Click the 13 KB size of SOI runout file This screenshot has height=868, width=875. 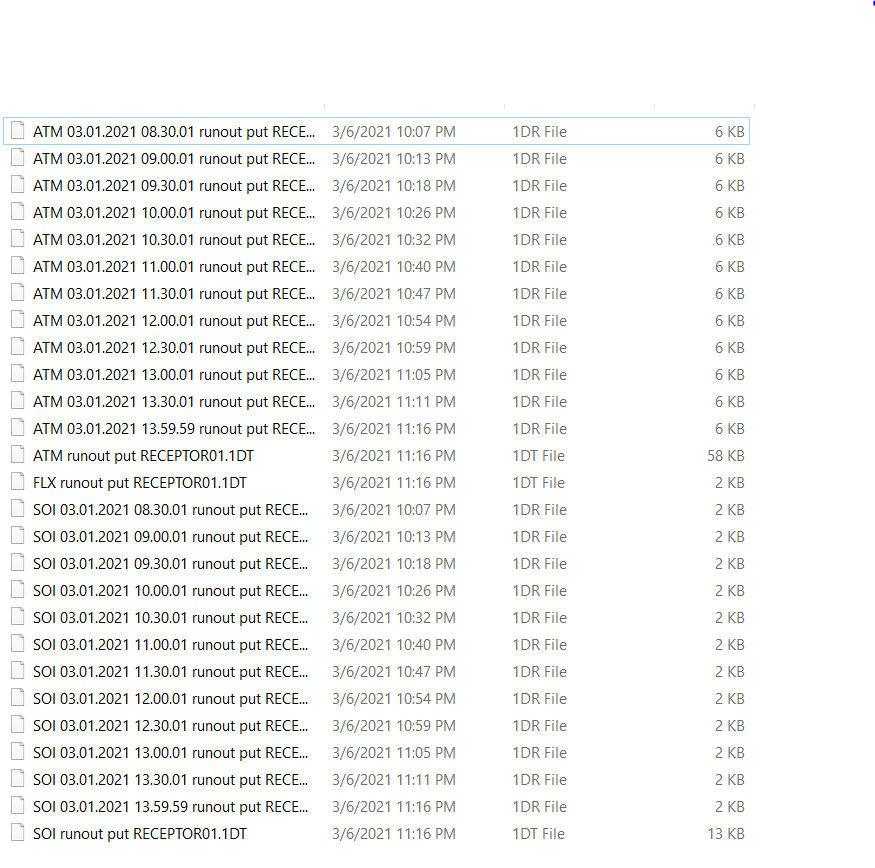725,834
